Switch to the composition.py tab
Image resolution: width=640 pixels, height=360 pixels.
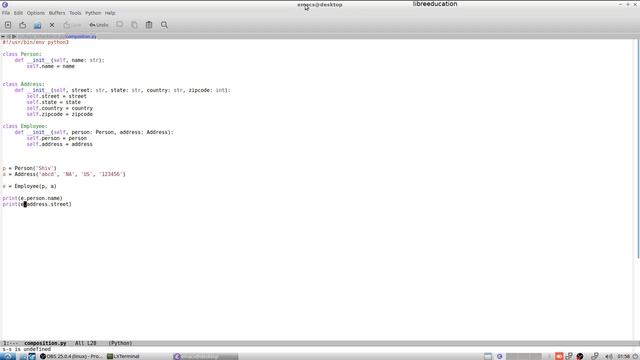point(81,36)
